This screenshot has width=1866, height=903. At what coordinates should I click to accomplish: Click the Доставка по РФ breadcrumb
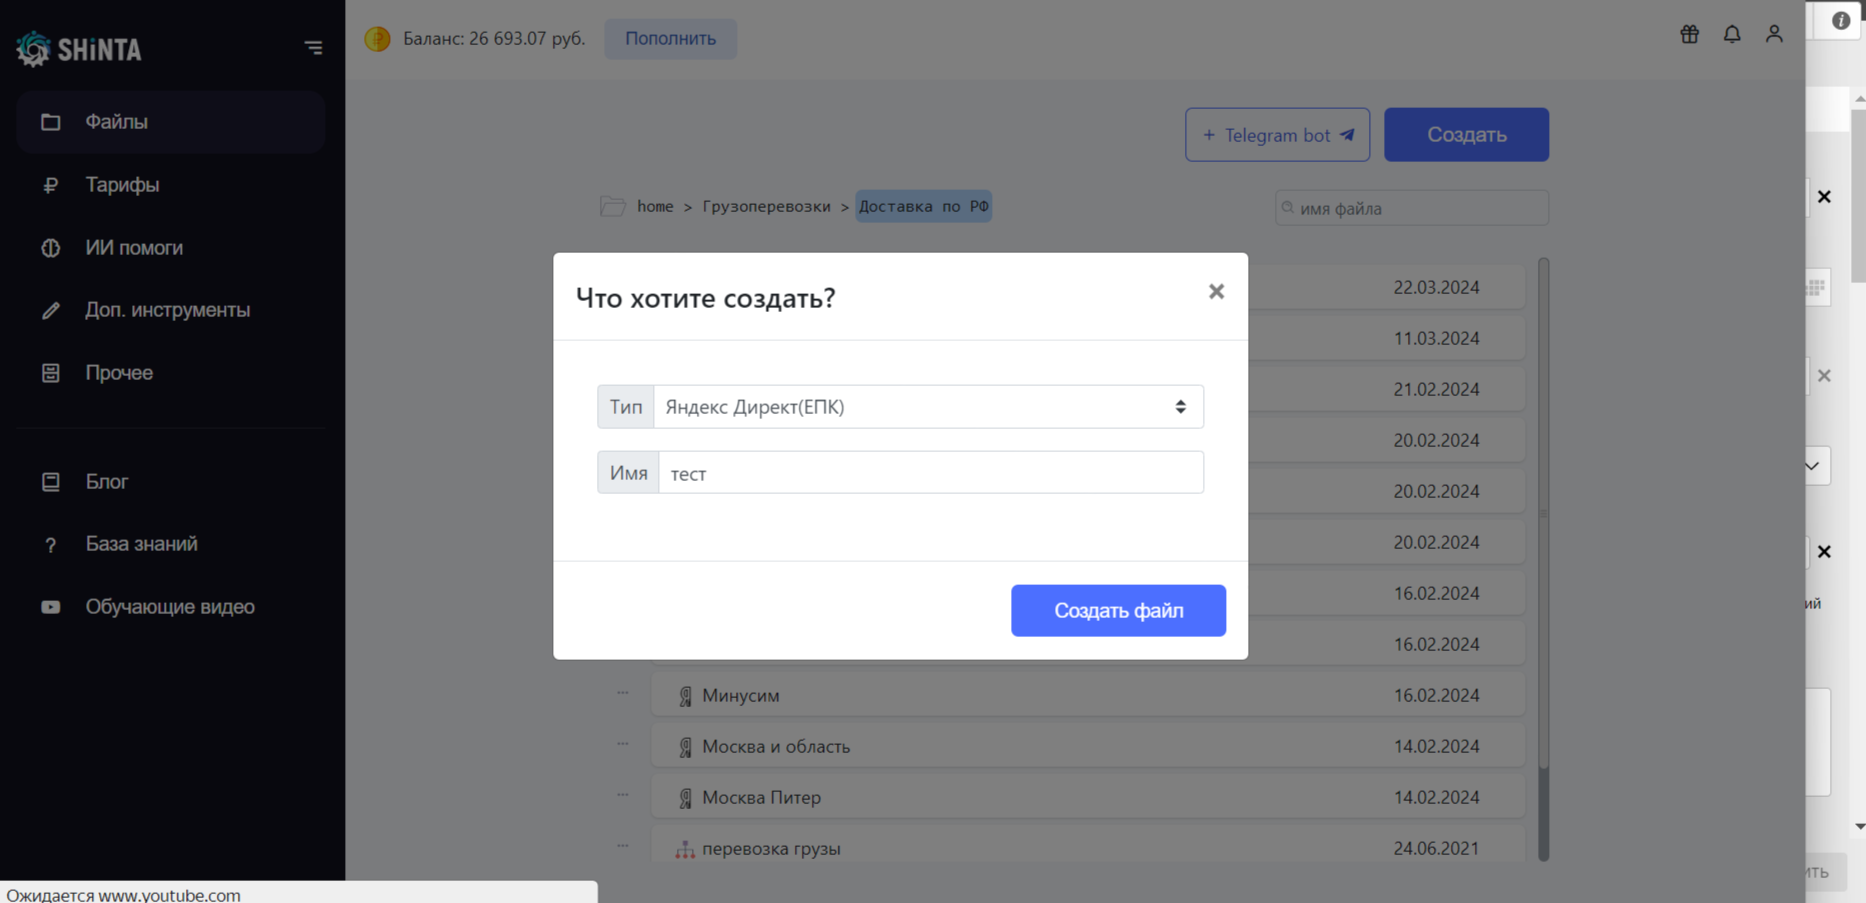[923, 206]
